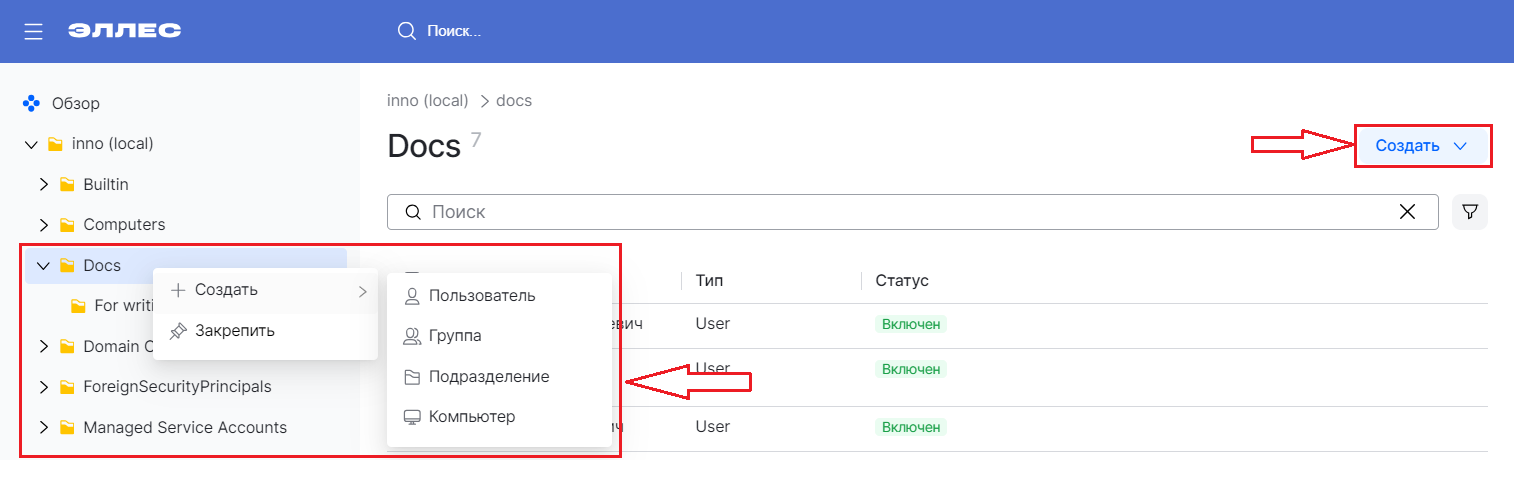Select Managed Service Accounts tree item

(185, 428)
